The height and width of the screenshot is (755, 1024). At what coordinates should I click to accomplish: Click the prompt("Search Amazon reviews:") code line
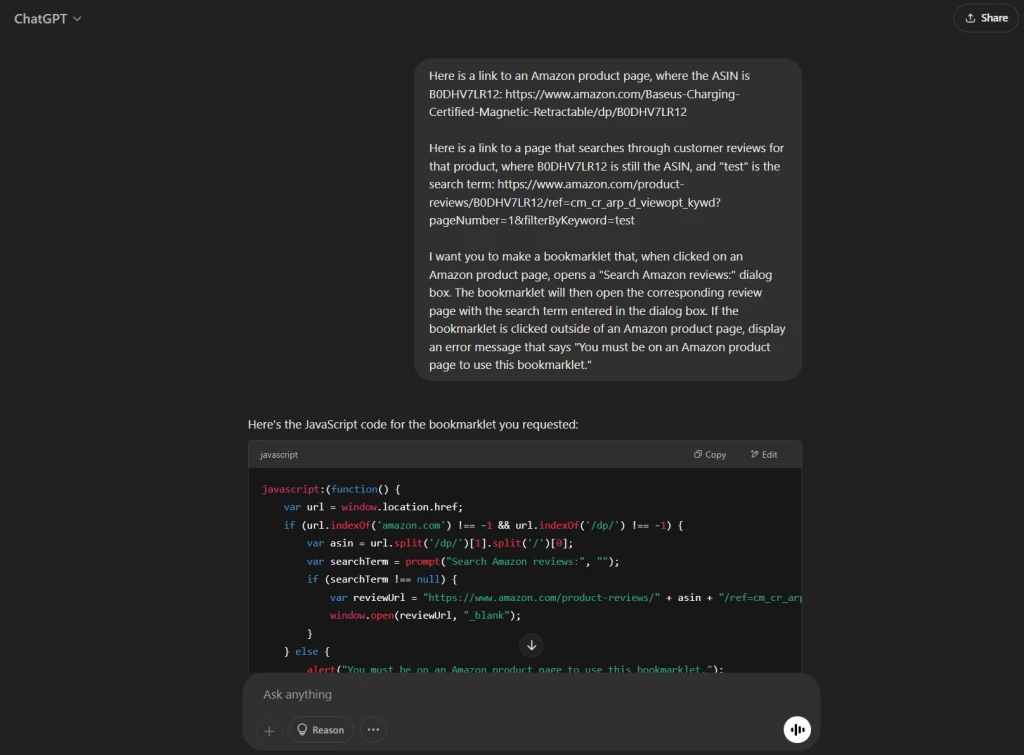pyautogui.click(x=463, y=561)
